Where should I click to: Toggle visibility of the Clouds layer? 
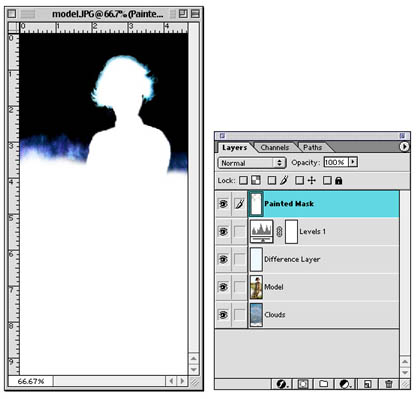(x=223, y=314)
